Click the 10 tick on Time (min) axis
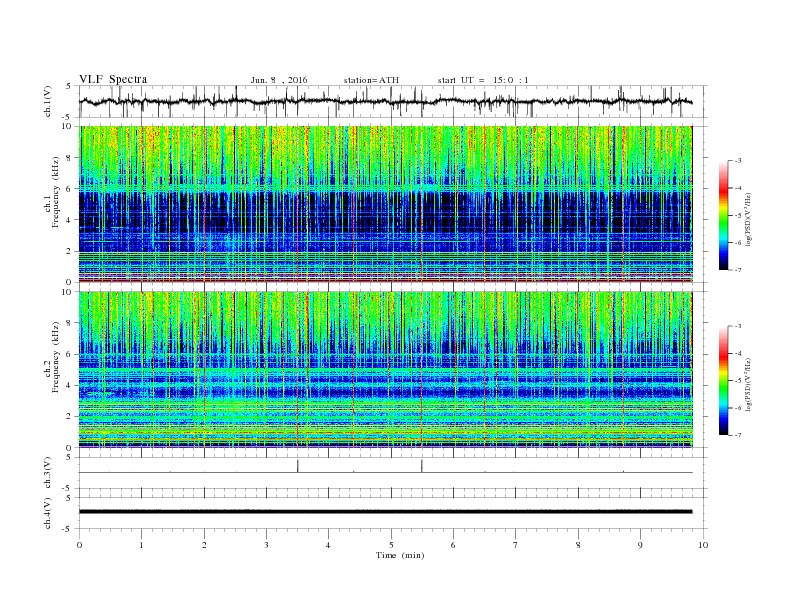Viewport: 792px width, 612px height. pyautogui.click(x=703, y=545)
